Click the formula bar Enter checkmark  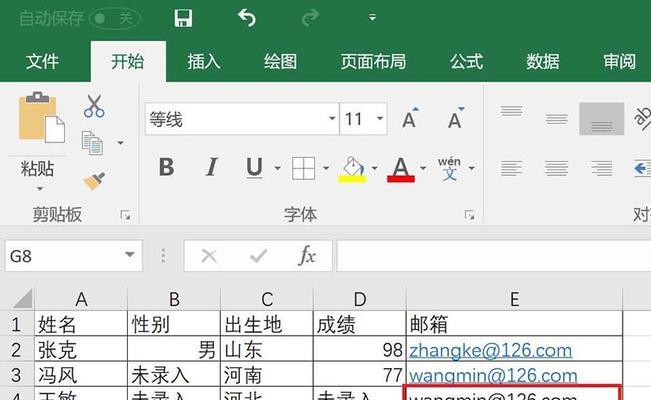[x=258, y=256]
